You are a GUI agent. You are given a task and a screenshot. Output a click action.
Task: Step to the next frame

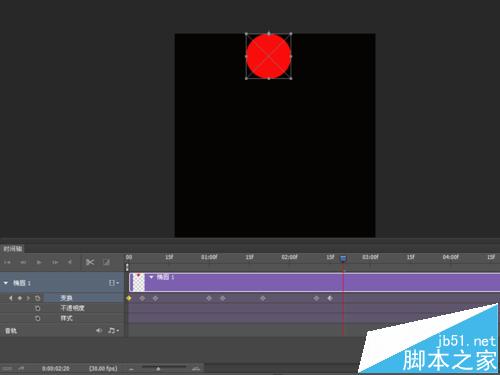pyautogui.click(x=55, y=262)
